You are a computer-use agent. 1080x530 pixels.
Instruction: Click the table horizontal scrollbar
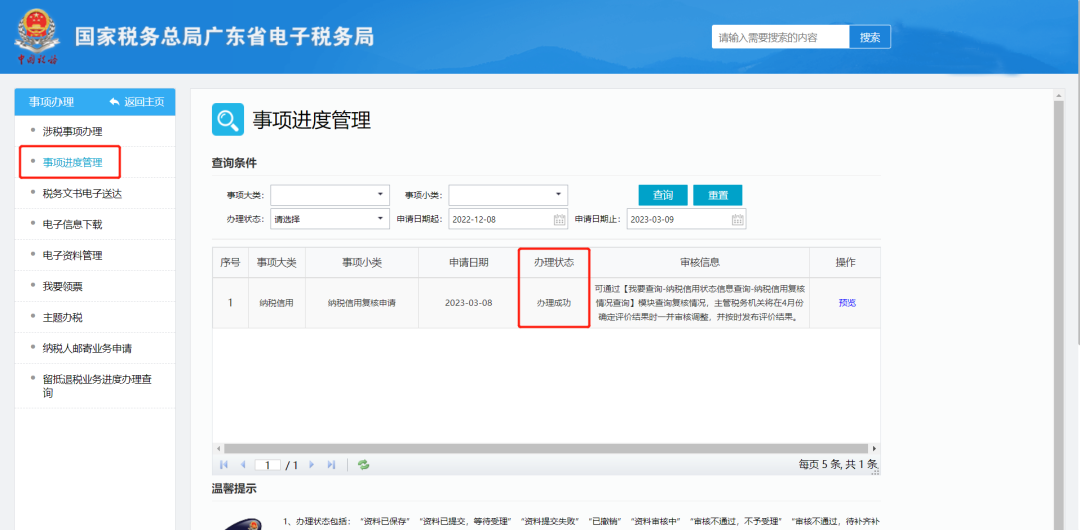pyautogui.click(x=546, y=448)
